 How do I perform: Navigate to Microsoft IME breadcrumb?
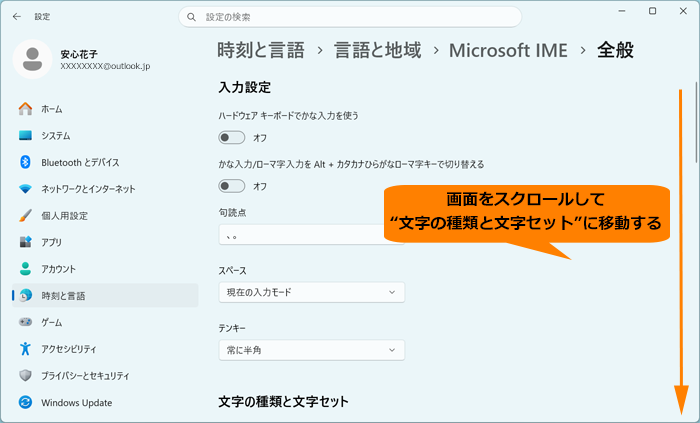[508, 50]
